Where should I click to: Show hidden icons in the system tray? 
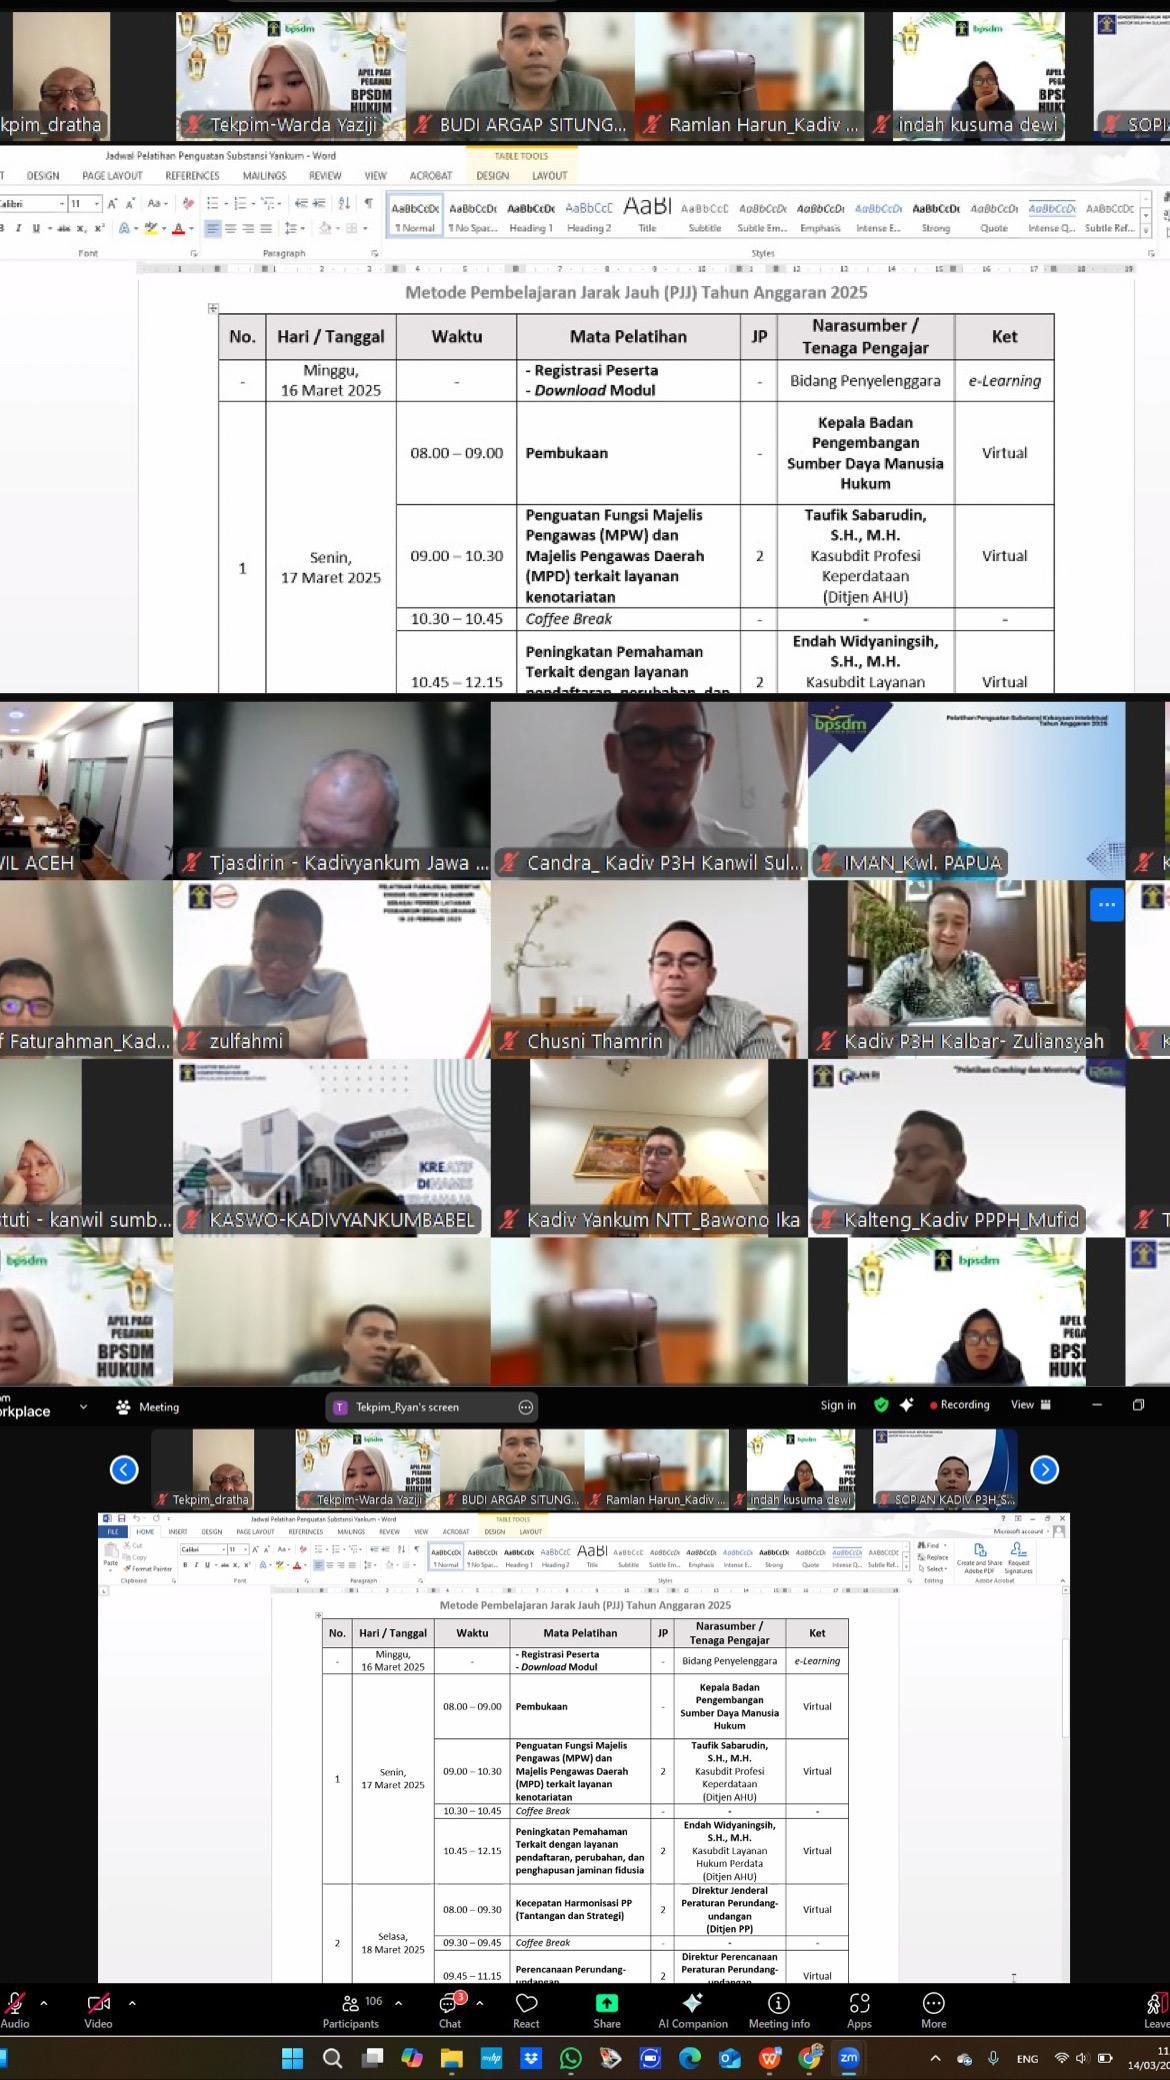coord(935,2058)
